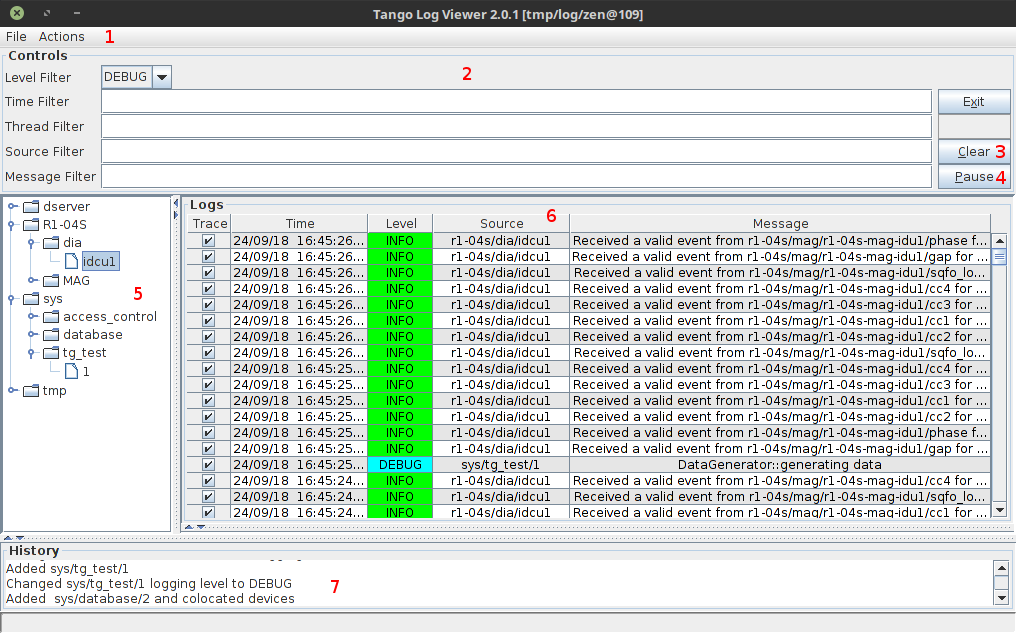Expand the MAG tree node
1016x633 pixels.
tap(32, 281)
